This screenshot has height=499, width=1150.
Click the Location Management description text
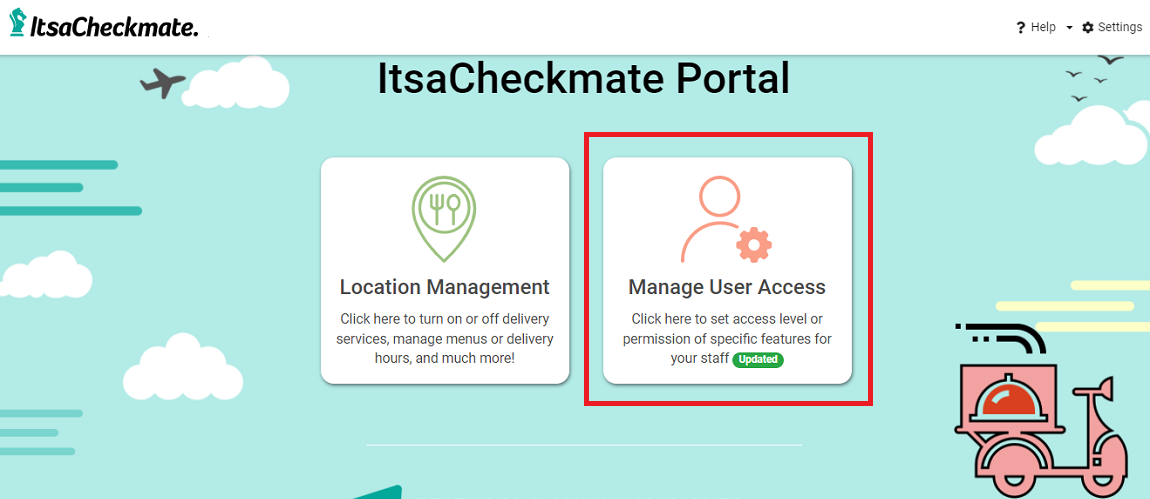click(444, 338)
